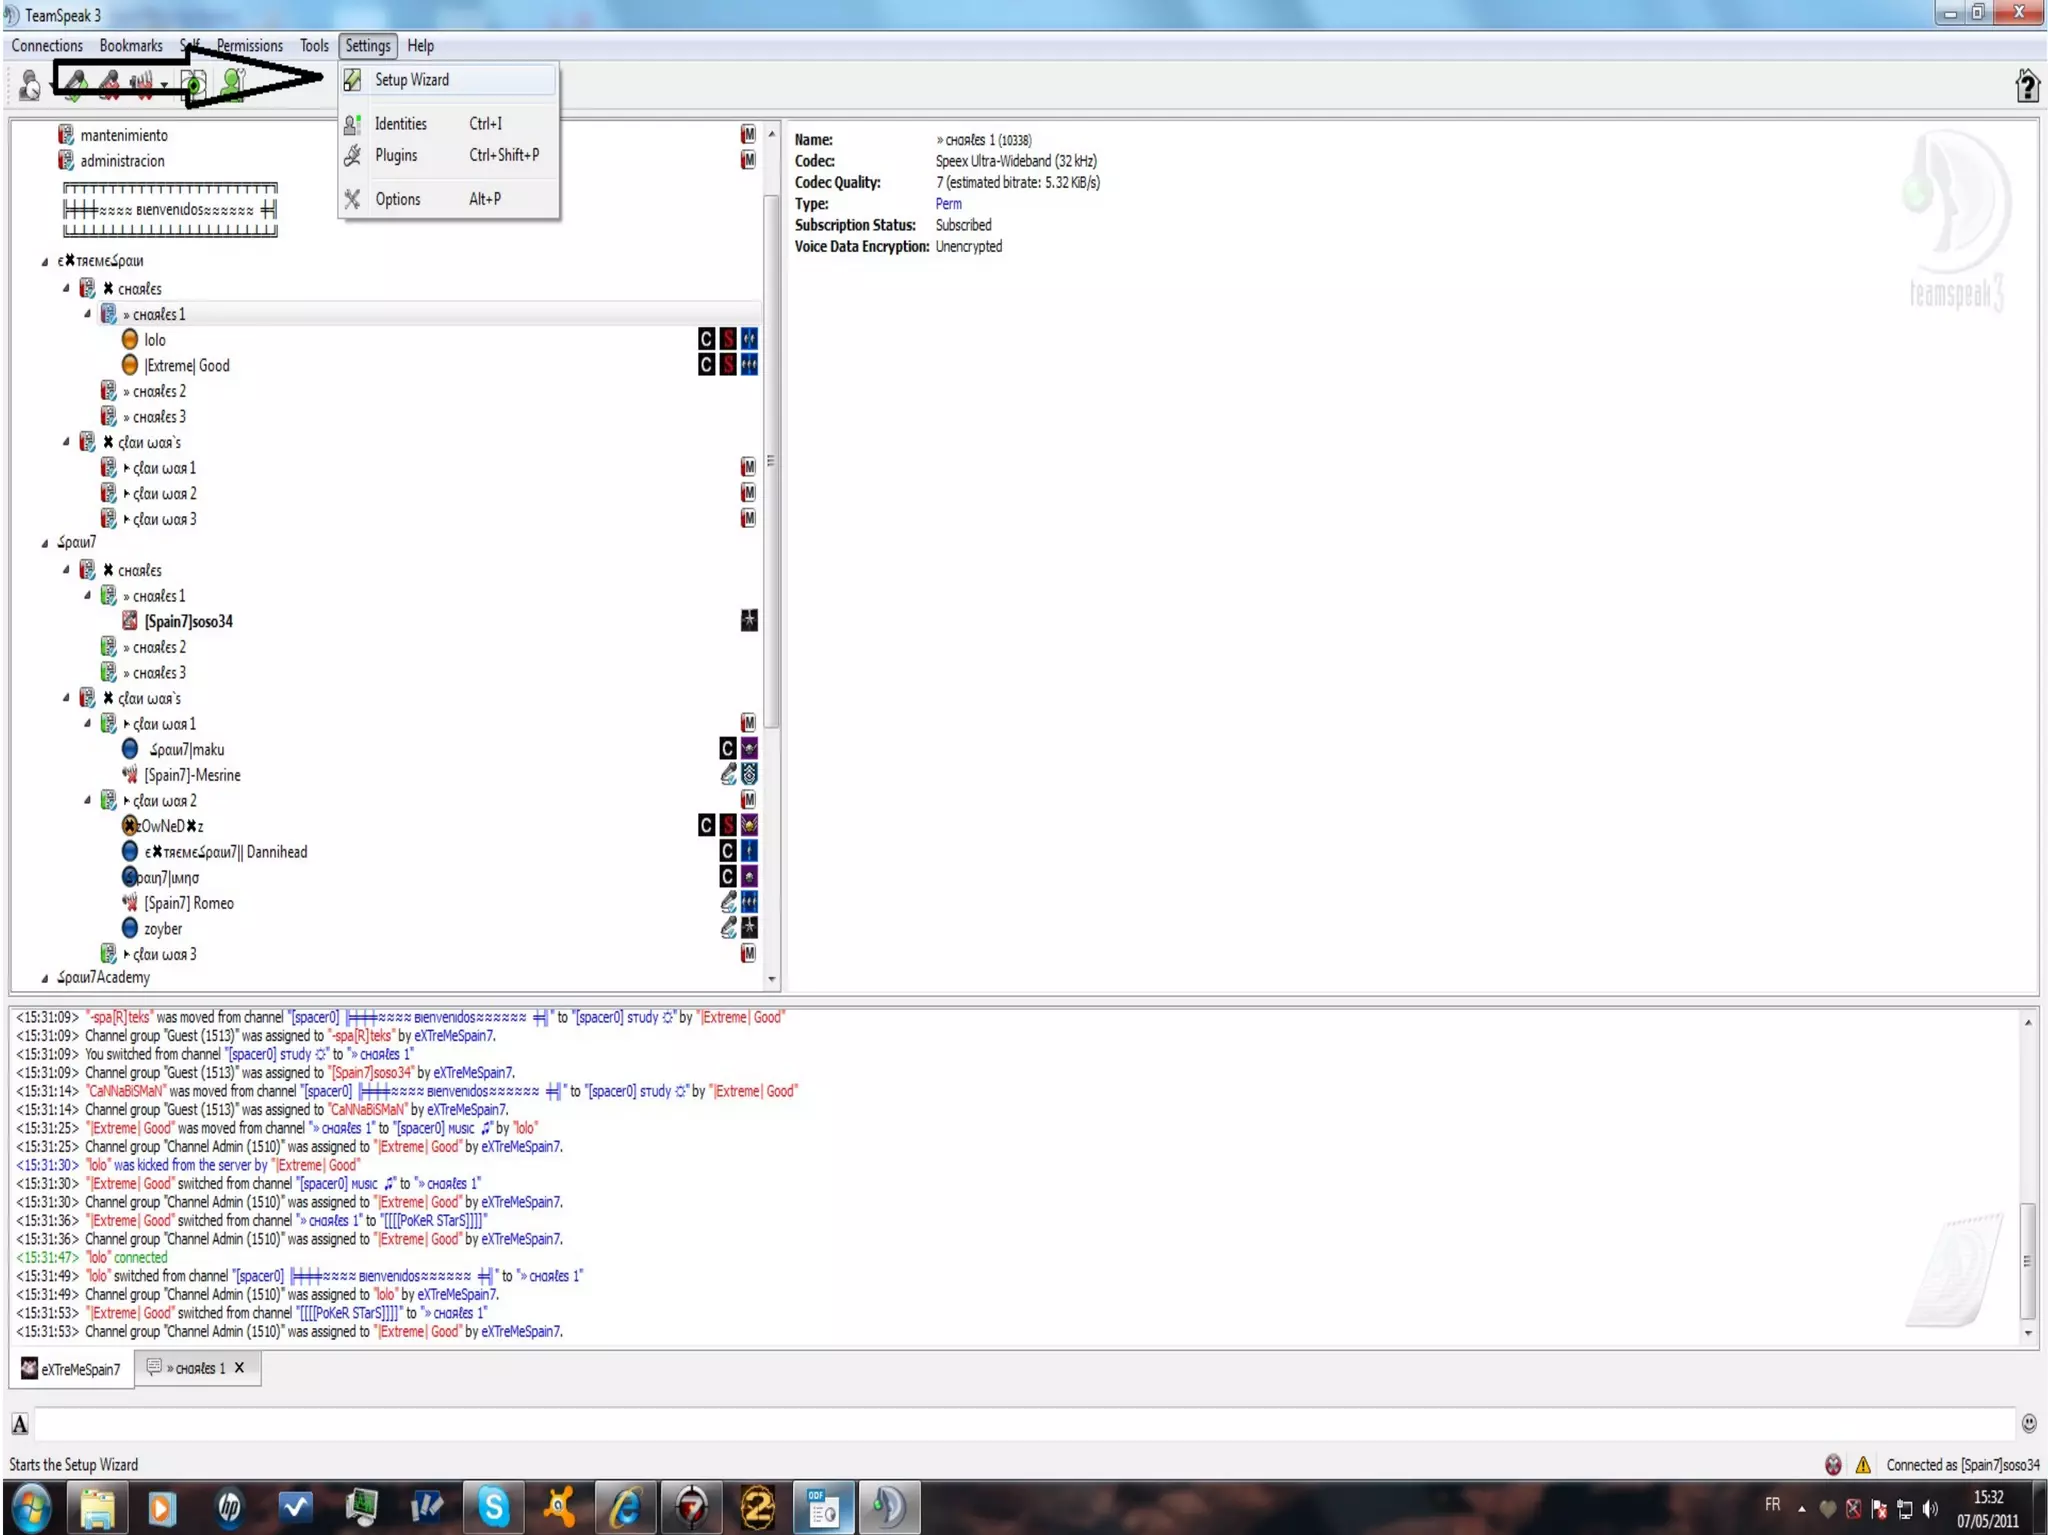Open the emoticon smiley picker
Viewport: 2048px width, 1535px height.
pyautogui.click(x=2029, y=1423)
